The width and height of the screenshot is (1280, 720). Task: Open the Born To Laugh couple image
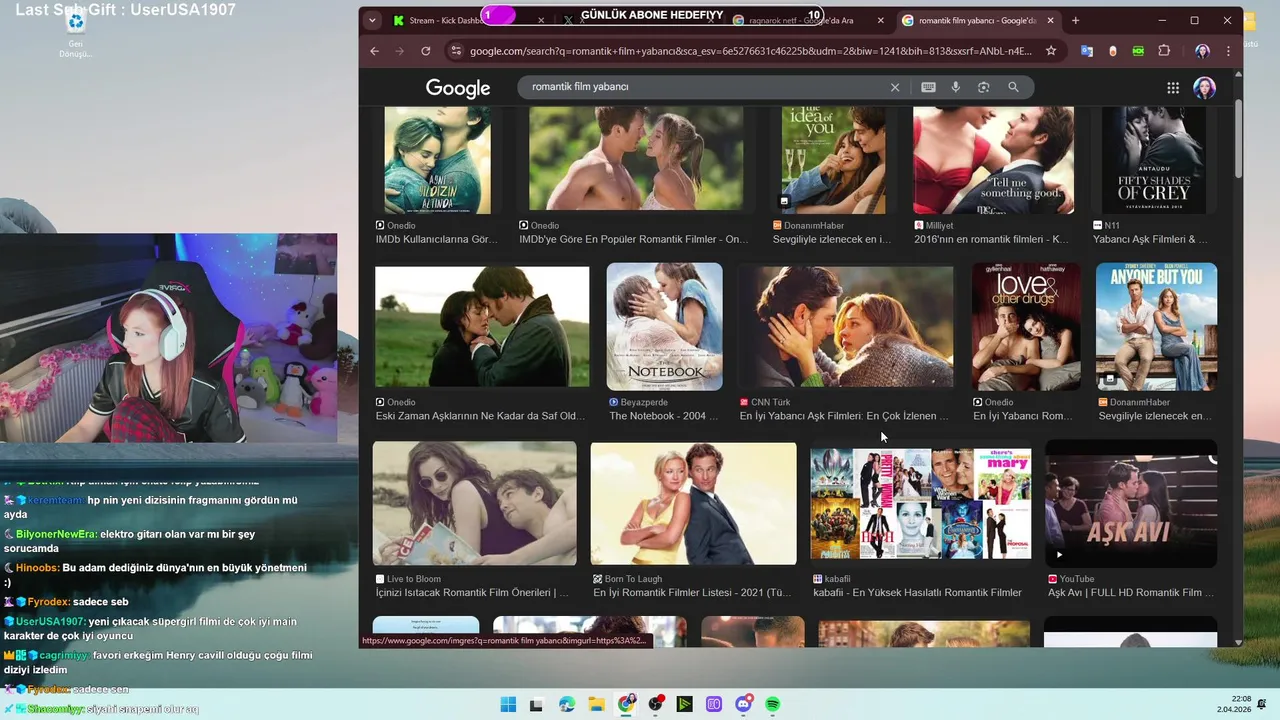[694, 503]
